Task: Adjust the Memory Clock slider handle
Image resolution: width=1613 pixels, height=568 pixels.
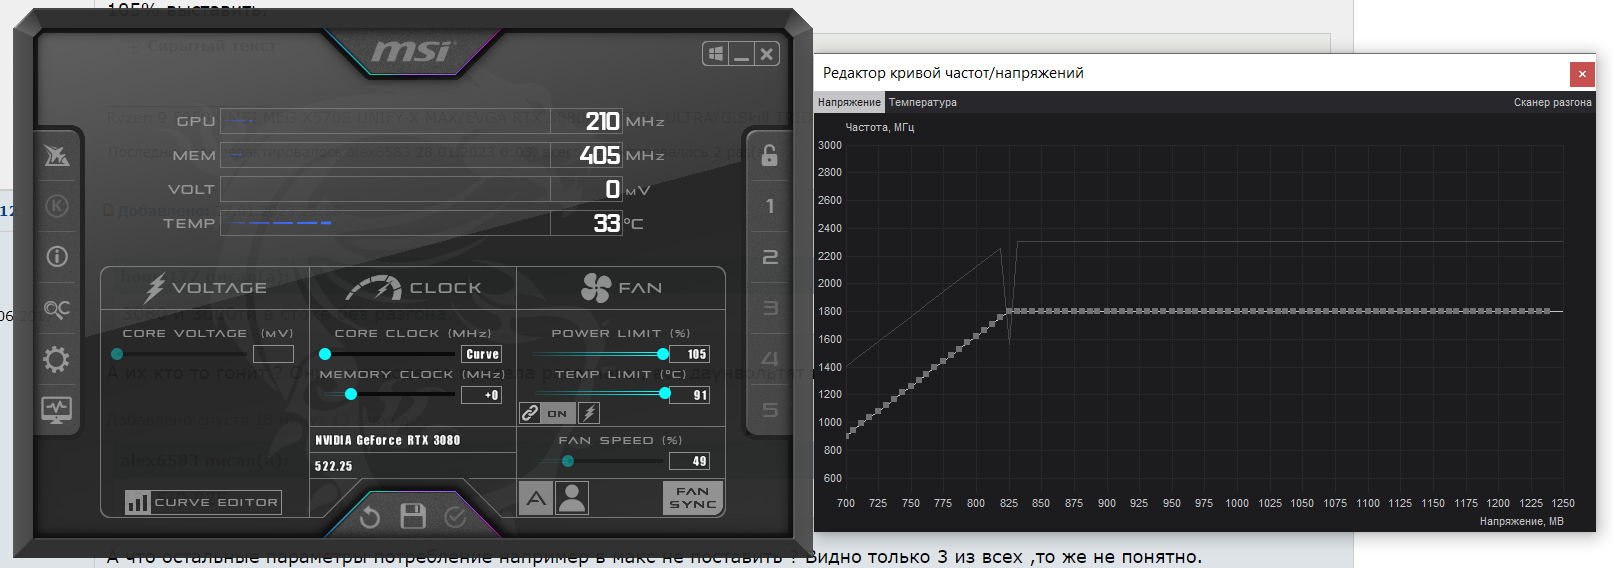Action: pos(351,394)
